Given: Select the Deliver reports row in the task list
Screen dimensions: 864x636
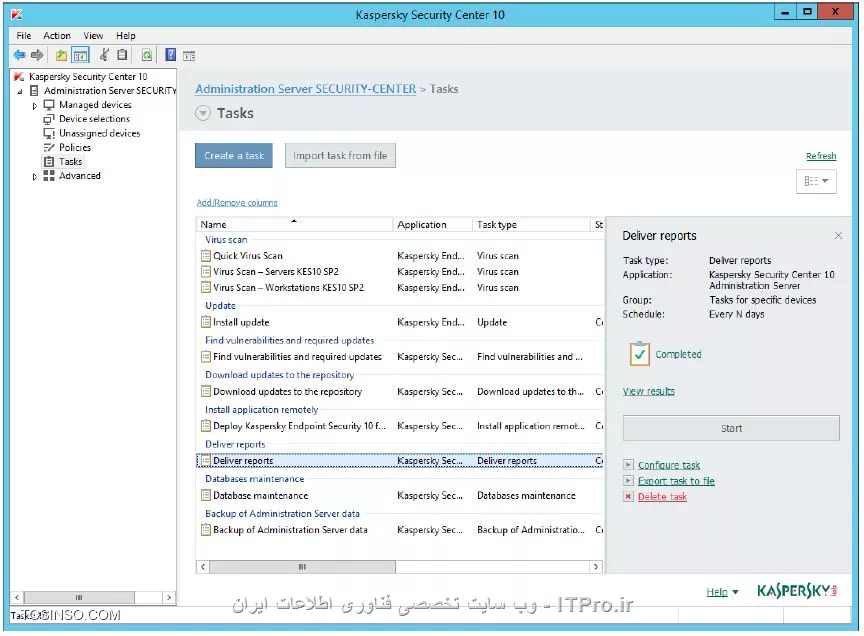Looking at the screenshot, I should tap(400, 461).
